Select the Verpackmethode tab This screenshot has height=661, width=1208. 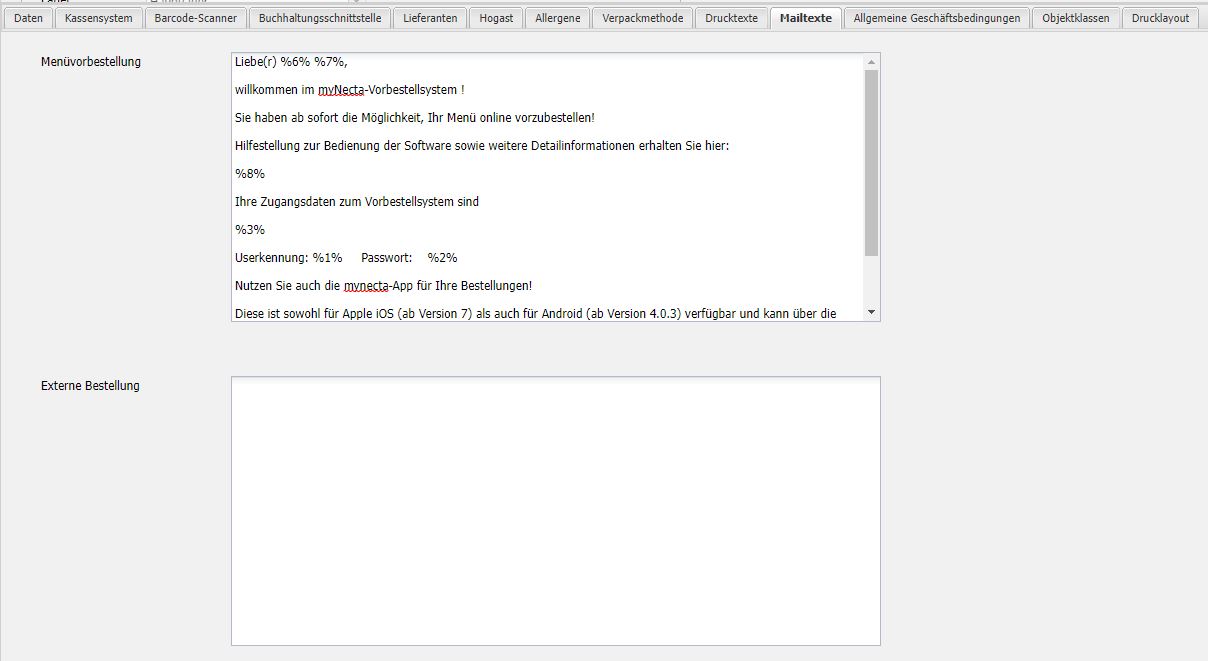click(642, 18)
